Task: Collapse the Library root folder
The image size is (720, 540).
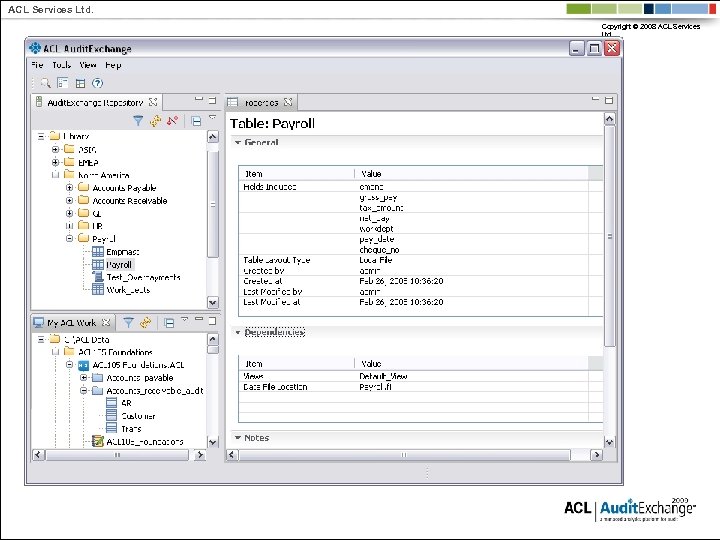Action: click(41, 136)
